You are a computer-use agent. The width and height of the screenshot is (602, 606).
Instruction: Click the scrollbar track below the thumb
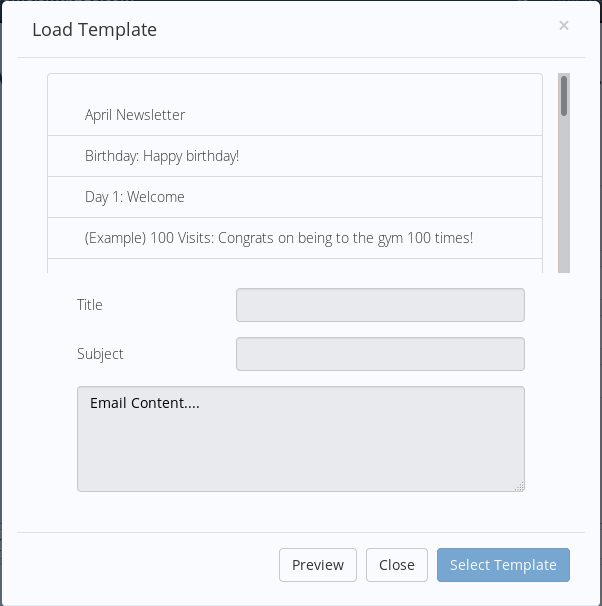[564, 200]
